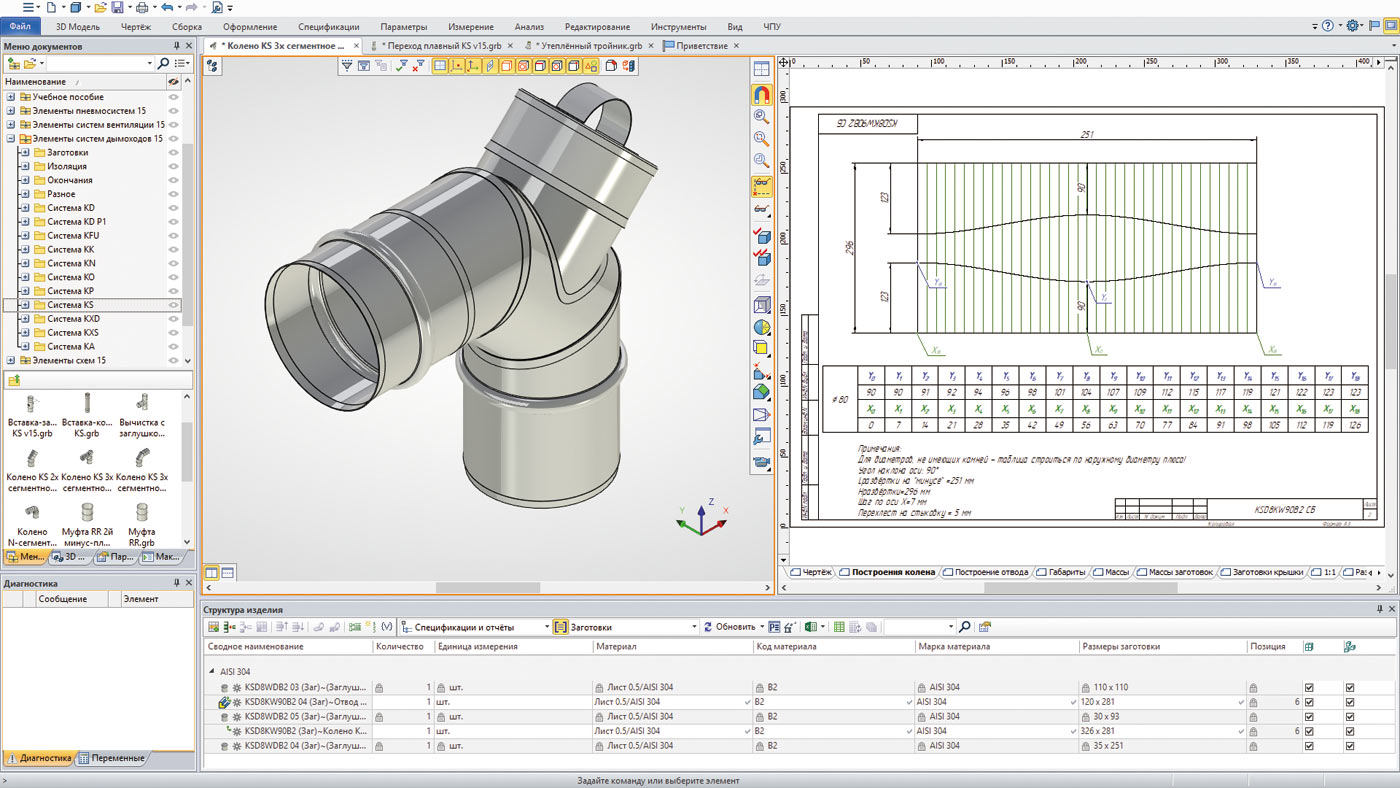Viewport: 1400px width, 788px height.
Task: Open the window layout split icon
Action: pyautogui.click(x=761, y=70)
